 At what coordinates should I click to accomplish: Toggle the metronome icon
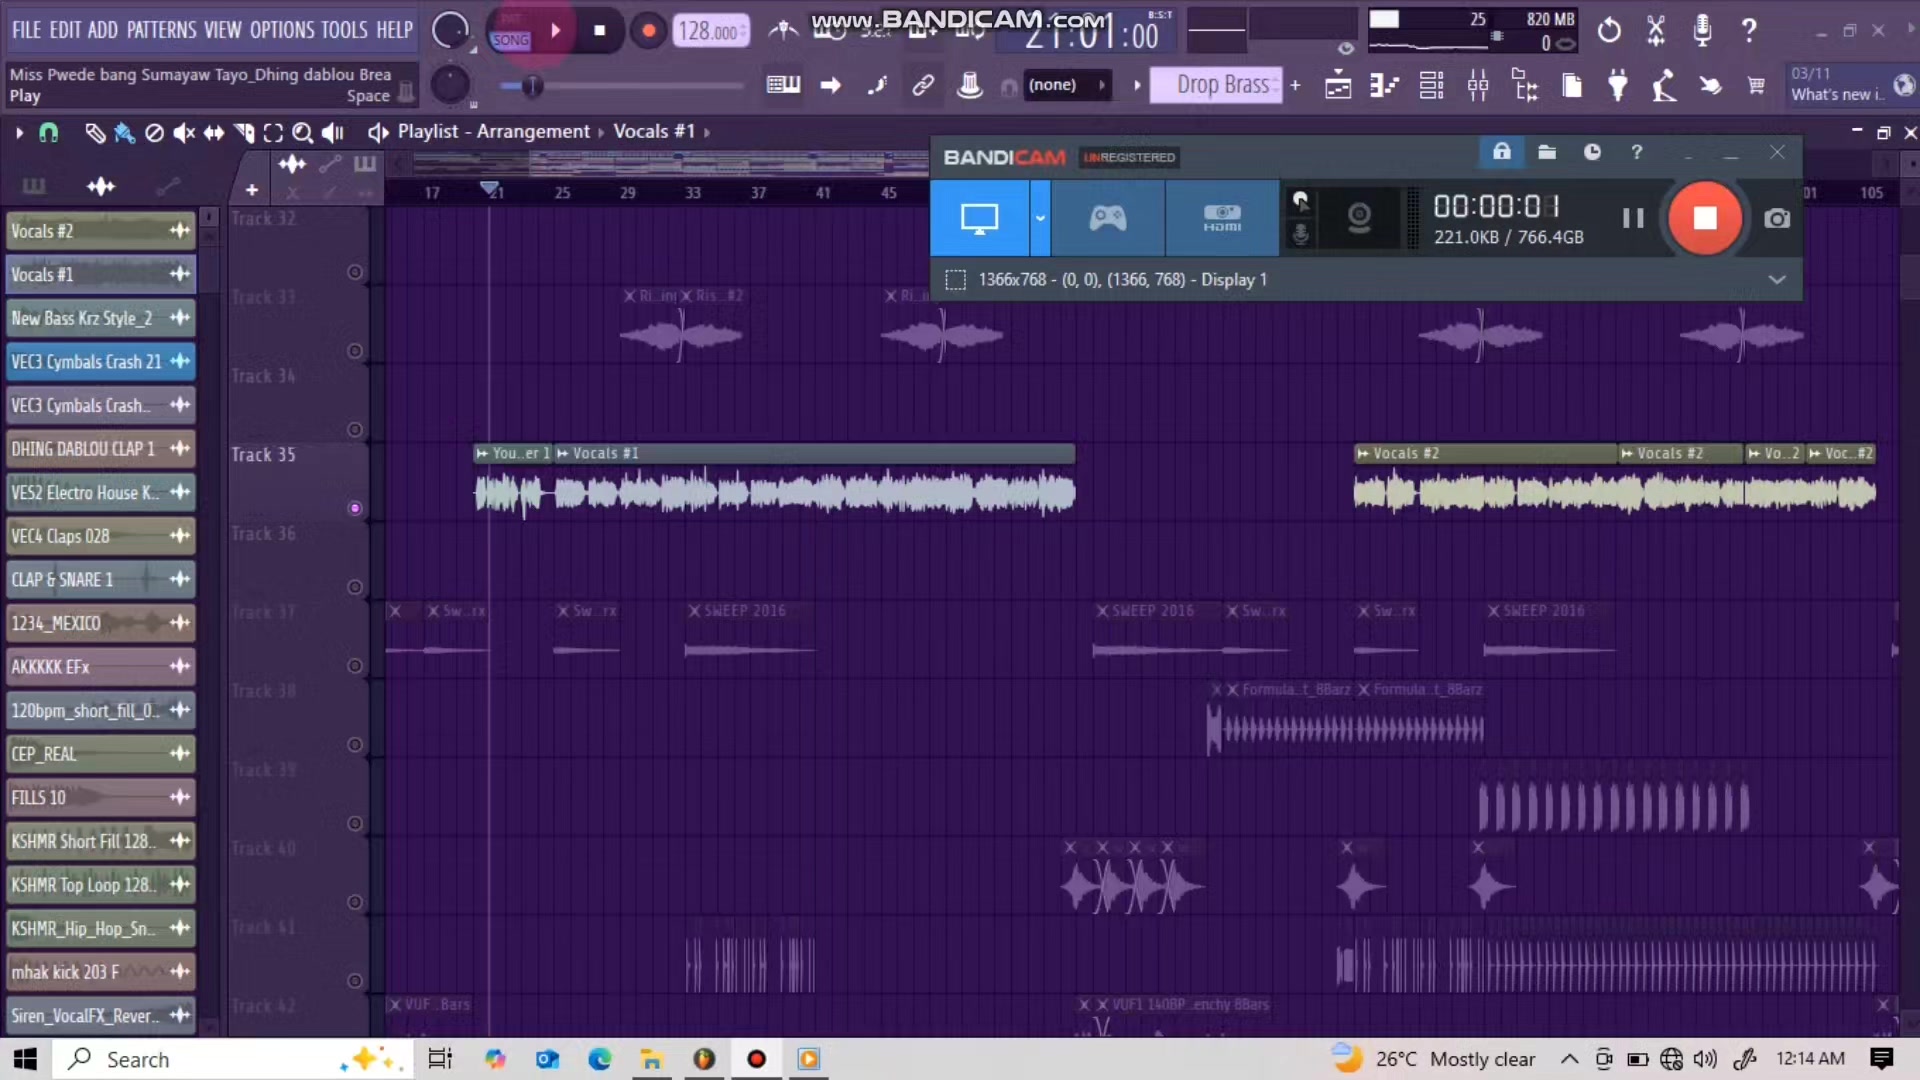[783, 31]
